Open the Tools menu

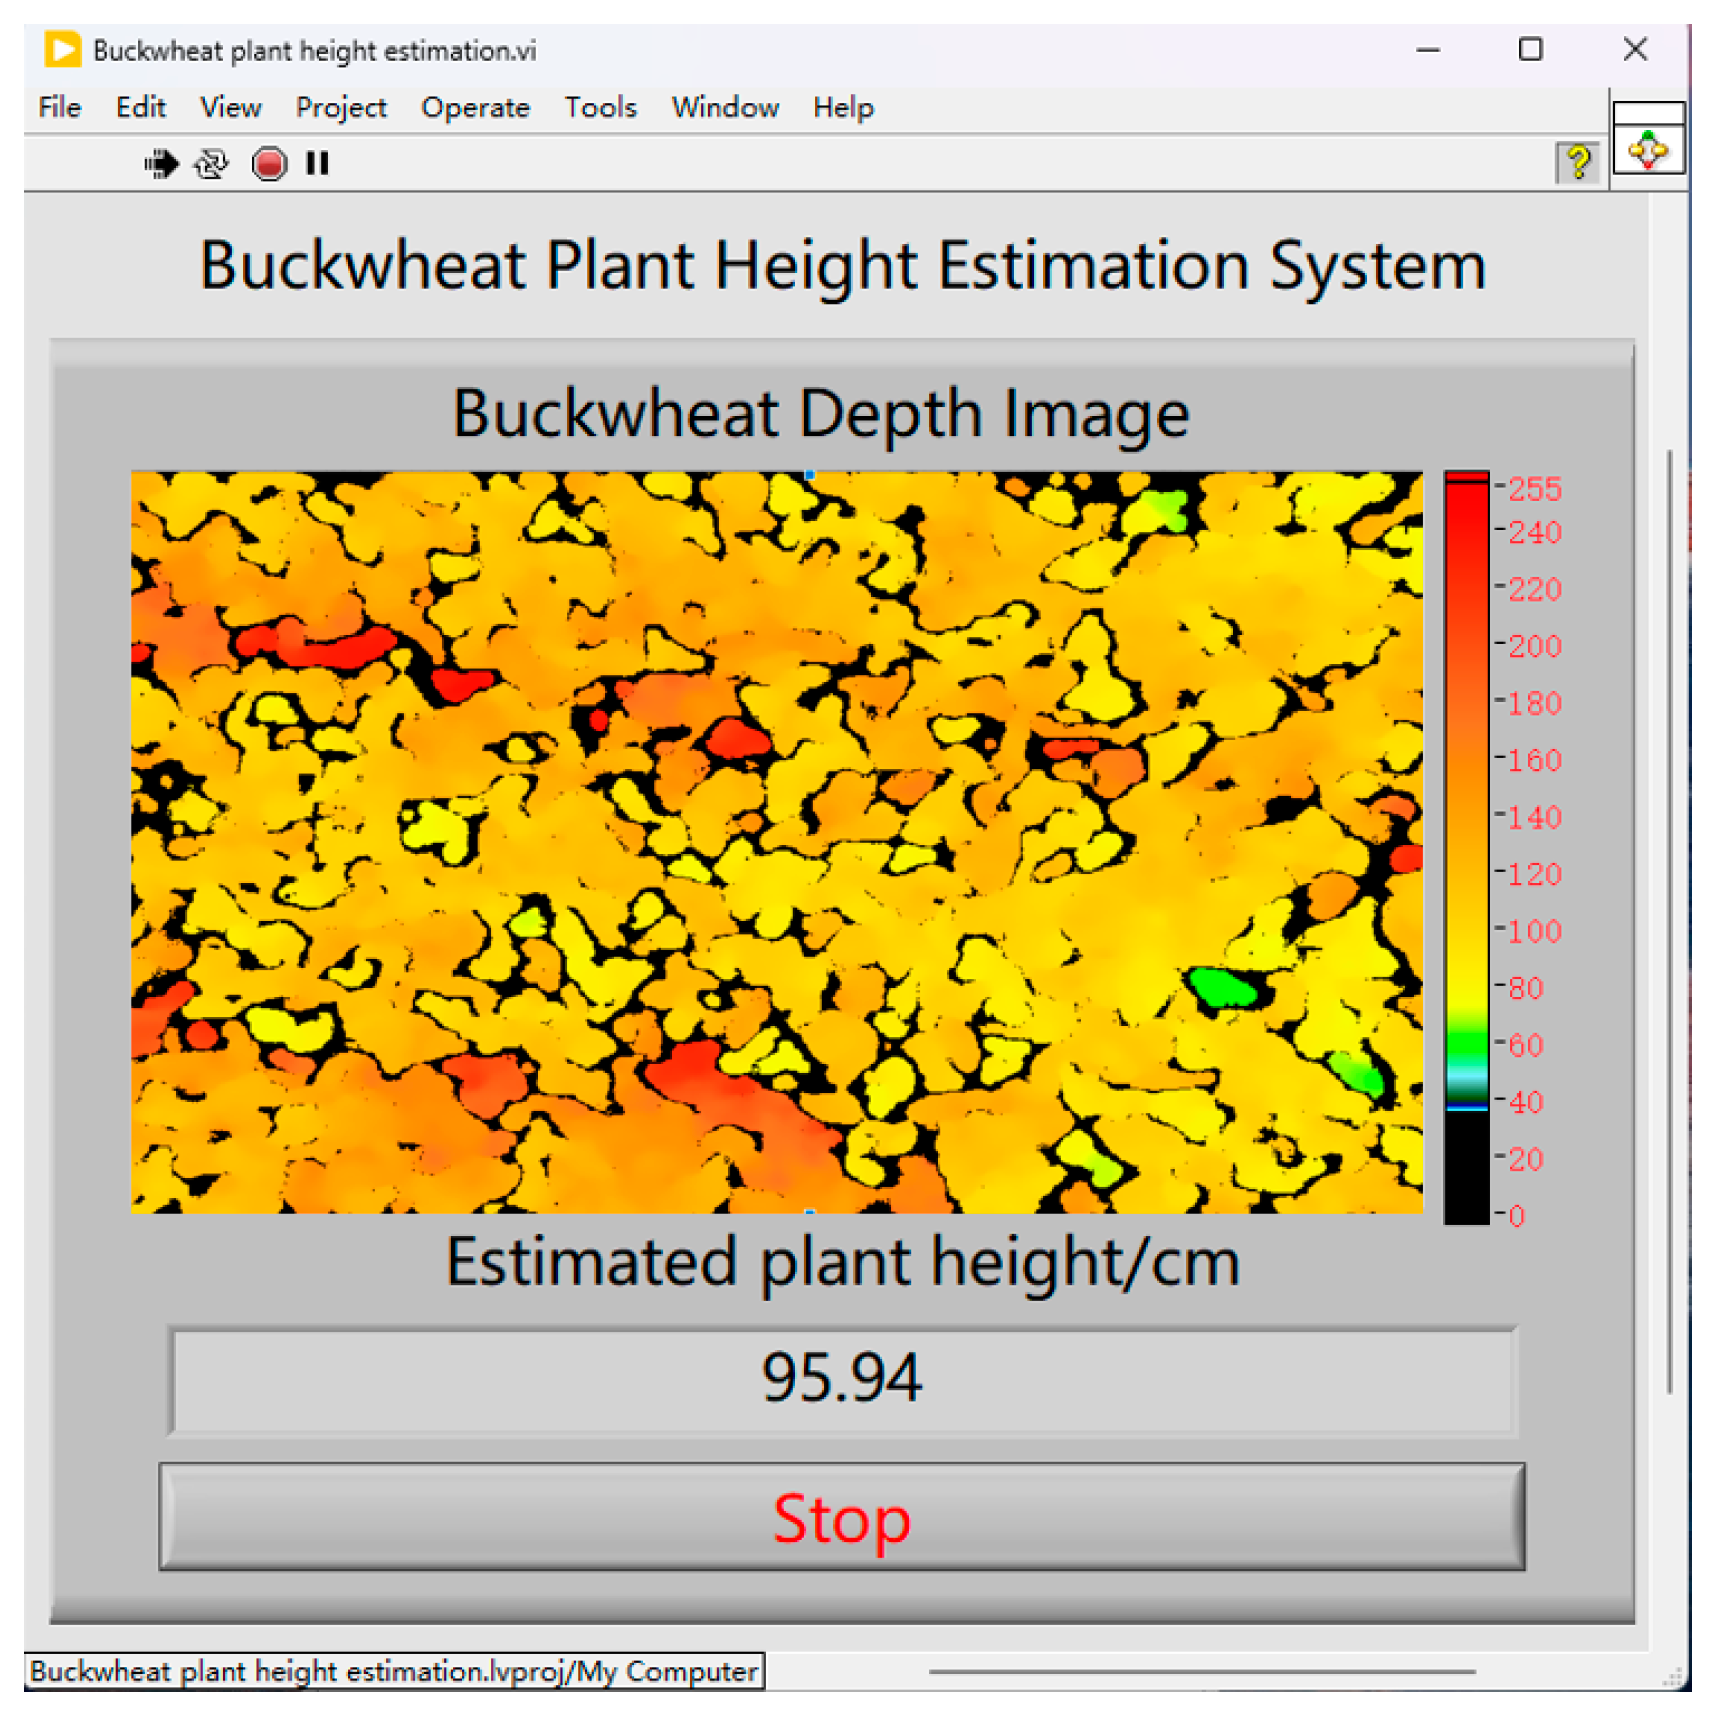(600, 108)
